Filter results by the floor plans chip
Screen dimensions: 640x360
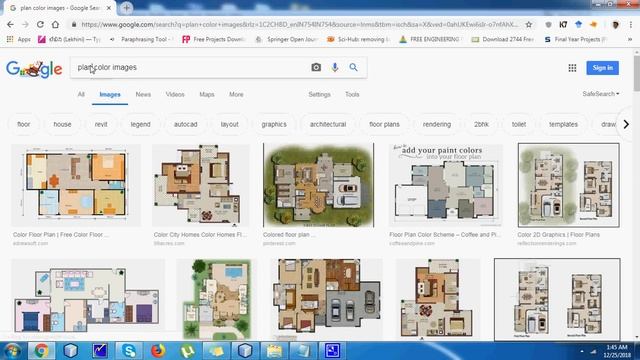pyautogui.click(x=384, y=124)
